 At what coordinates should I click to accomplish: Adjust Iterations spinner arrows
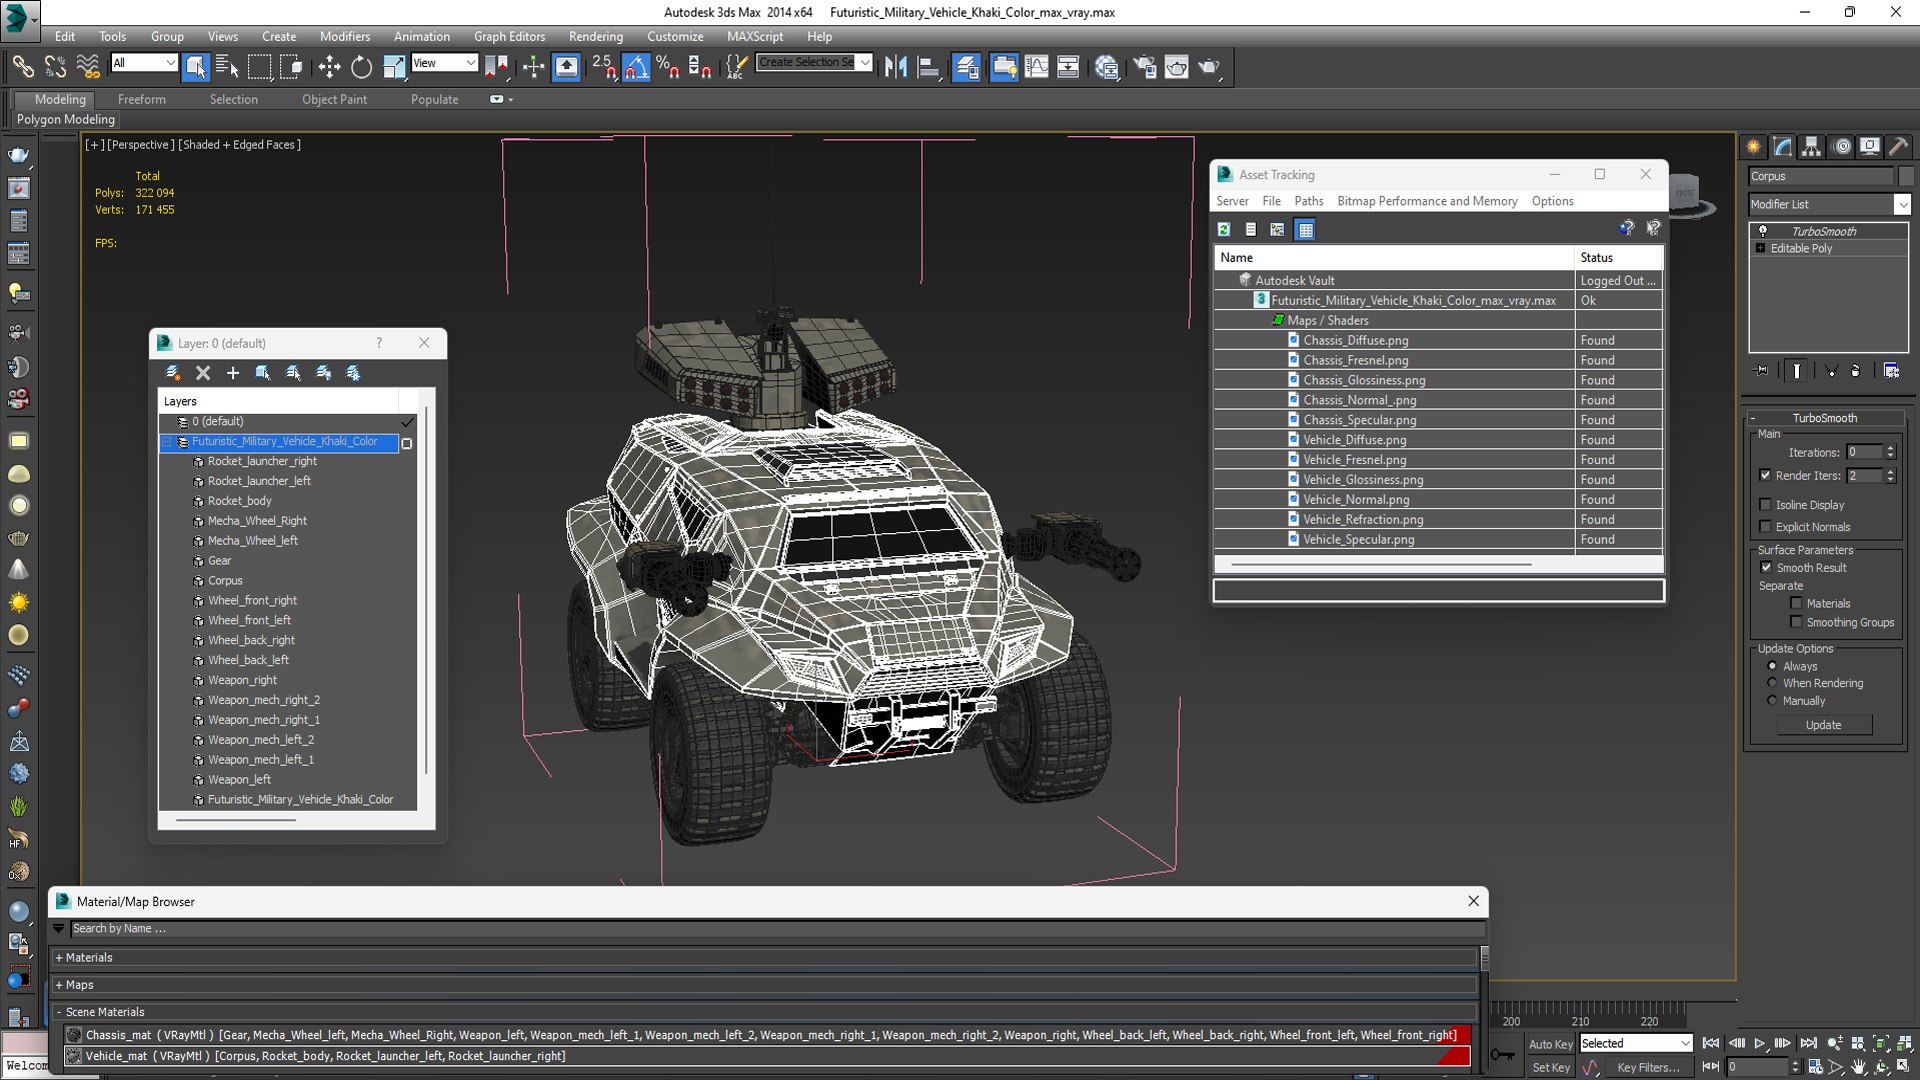pos(1890,452)
